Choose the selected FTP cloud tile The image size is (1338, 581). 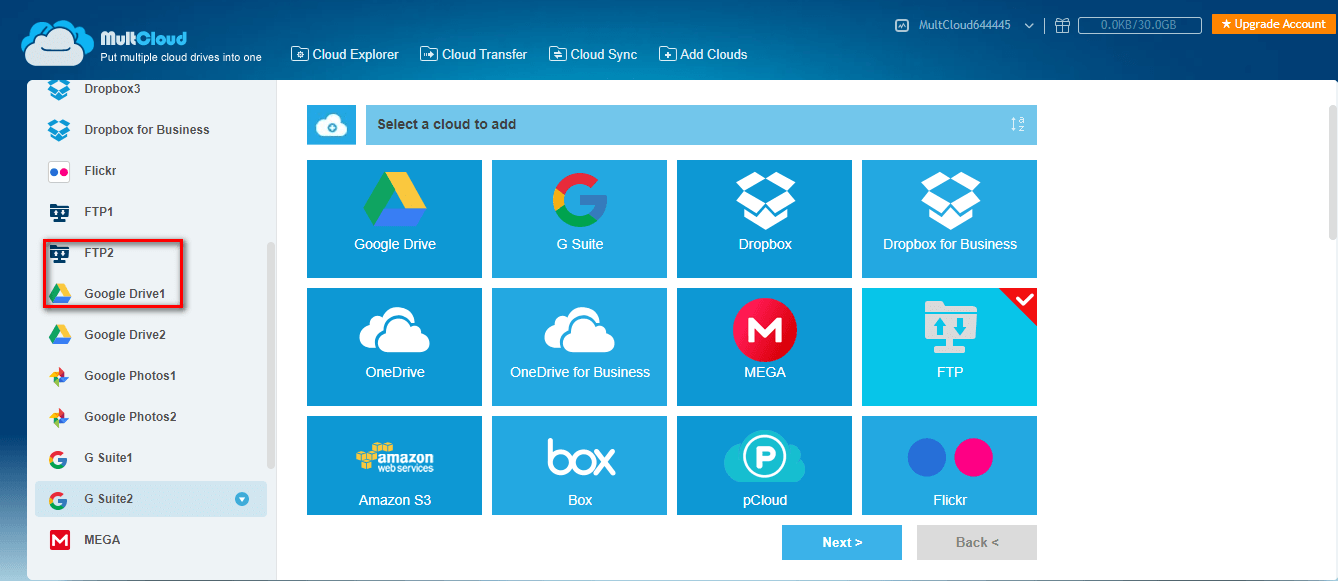[x=950, y=347]
